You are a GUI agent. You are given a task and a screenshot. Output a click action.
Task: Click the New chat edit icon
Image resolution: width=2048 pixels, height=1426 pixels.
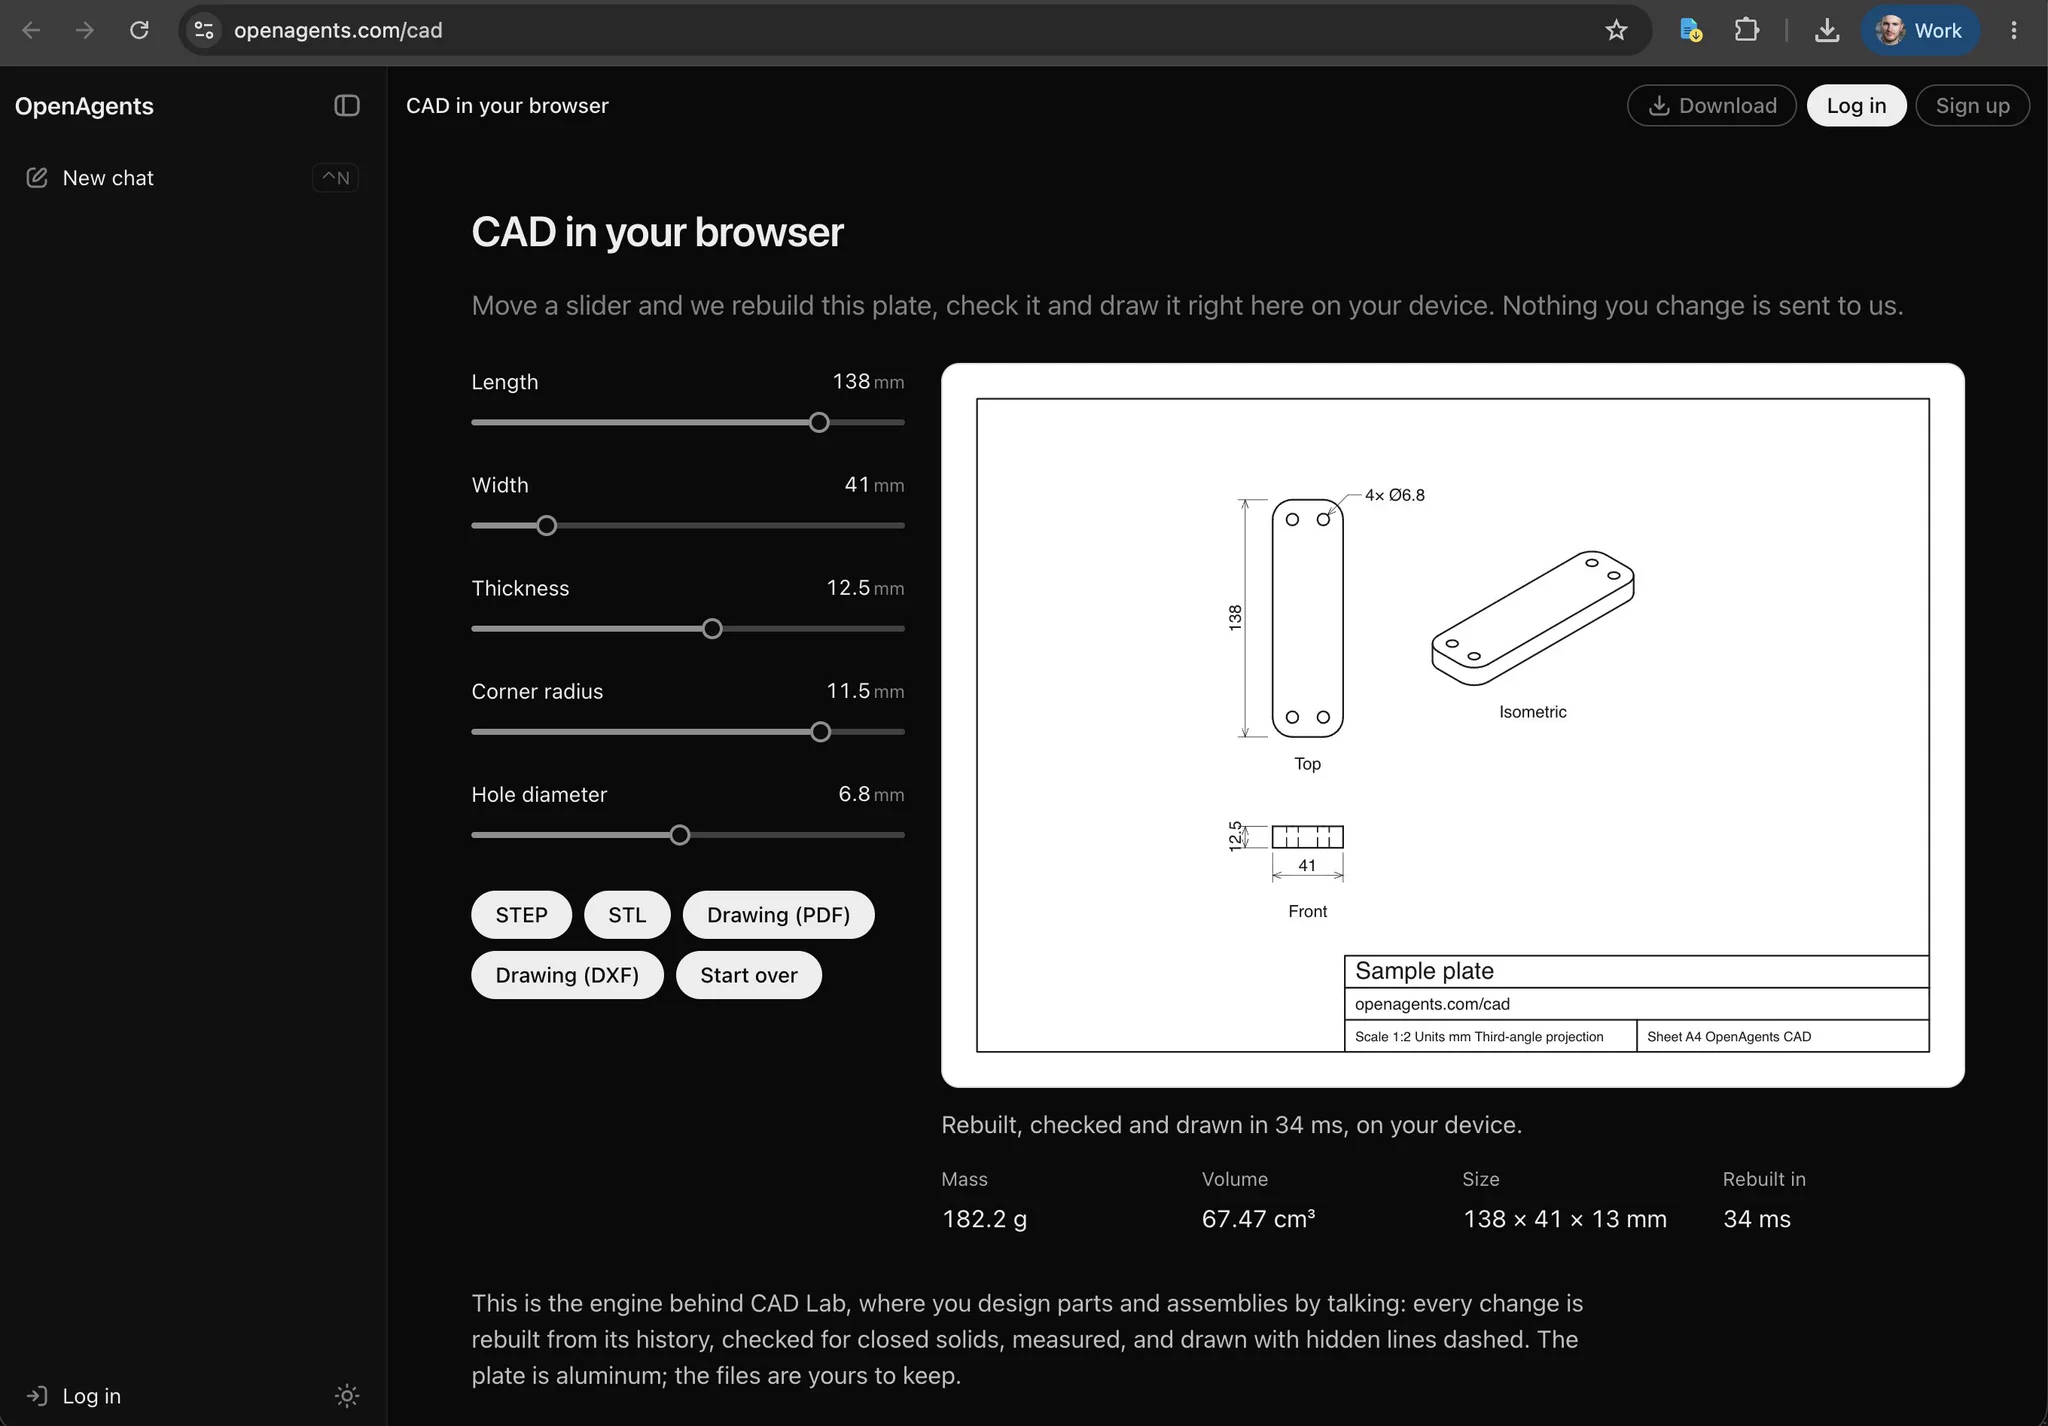(37, 178)
